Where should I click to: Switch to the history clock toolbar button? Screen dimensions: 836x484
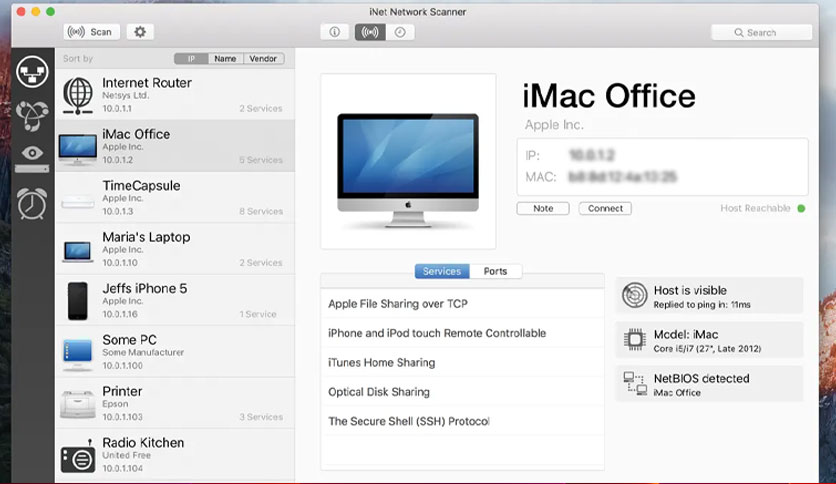click(x=400, y=32)
